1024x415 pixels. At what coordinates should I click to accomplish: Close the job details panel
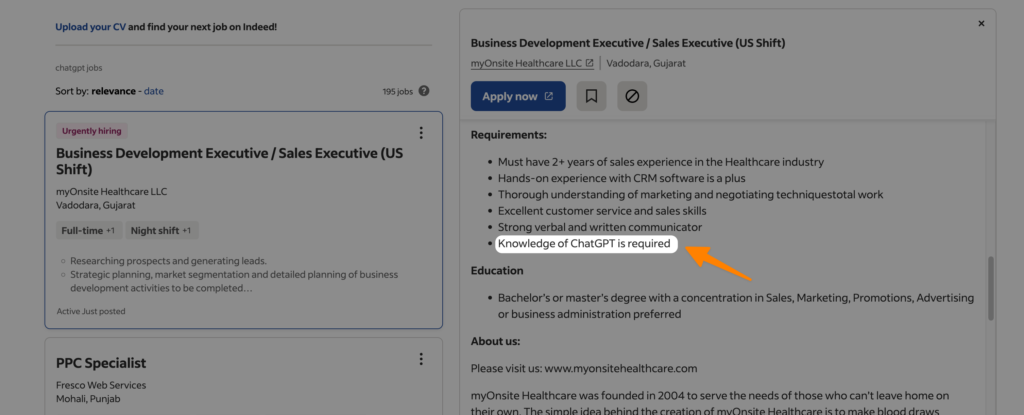(981, 23)
